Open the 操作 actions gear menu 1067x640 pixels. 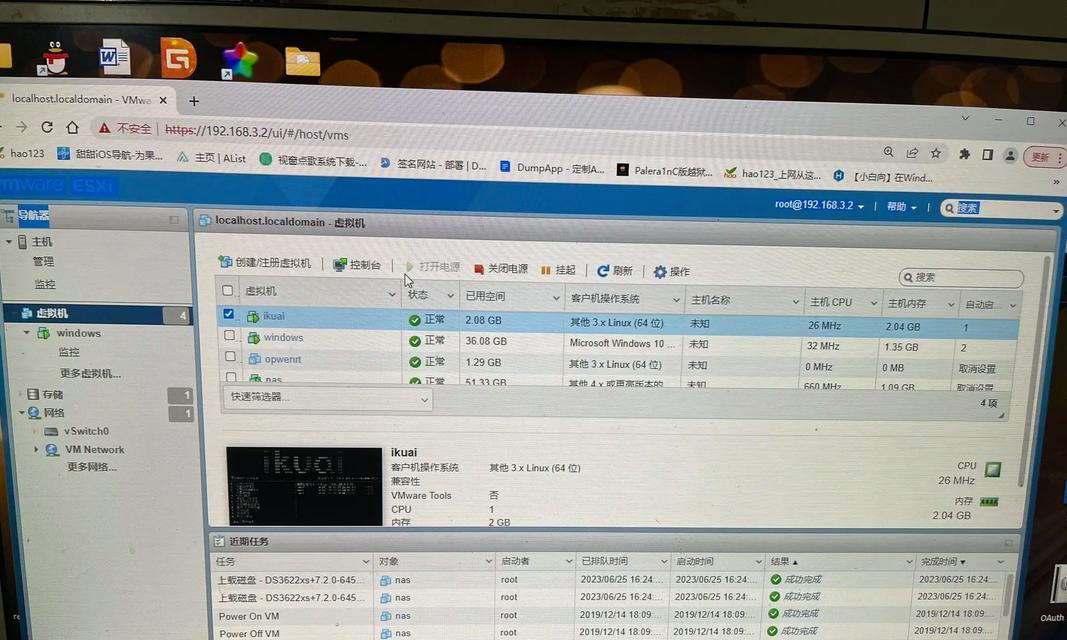(672, 271)
